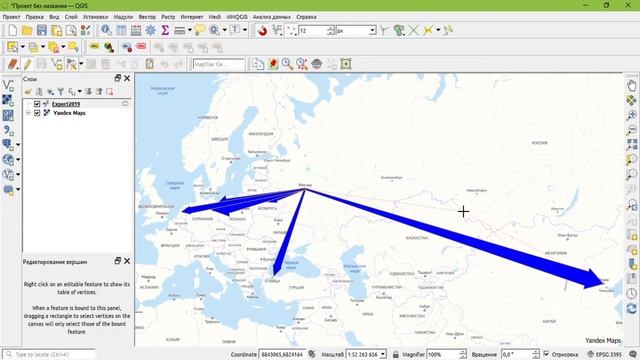Adjust the magnifier percentage stepper
The height and width of the screenshot is (360, 640).
point(463,354)
